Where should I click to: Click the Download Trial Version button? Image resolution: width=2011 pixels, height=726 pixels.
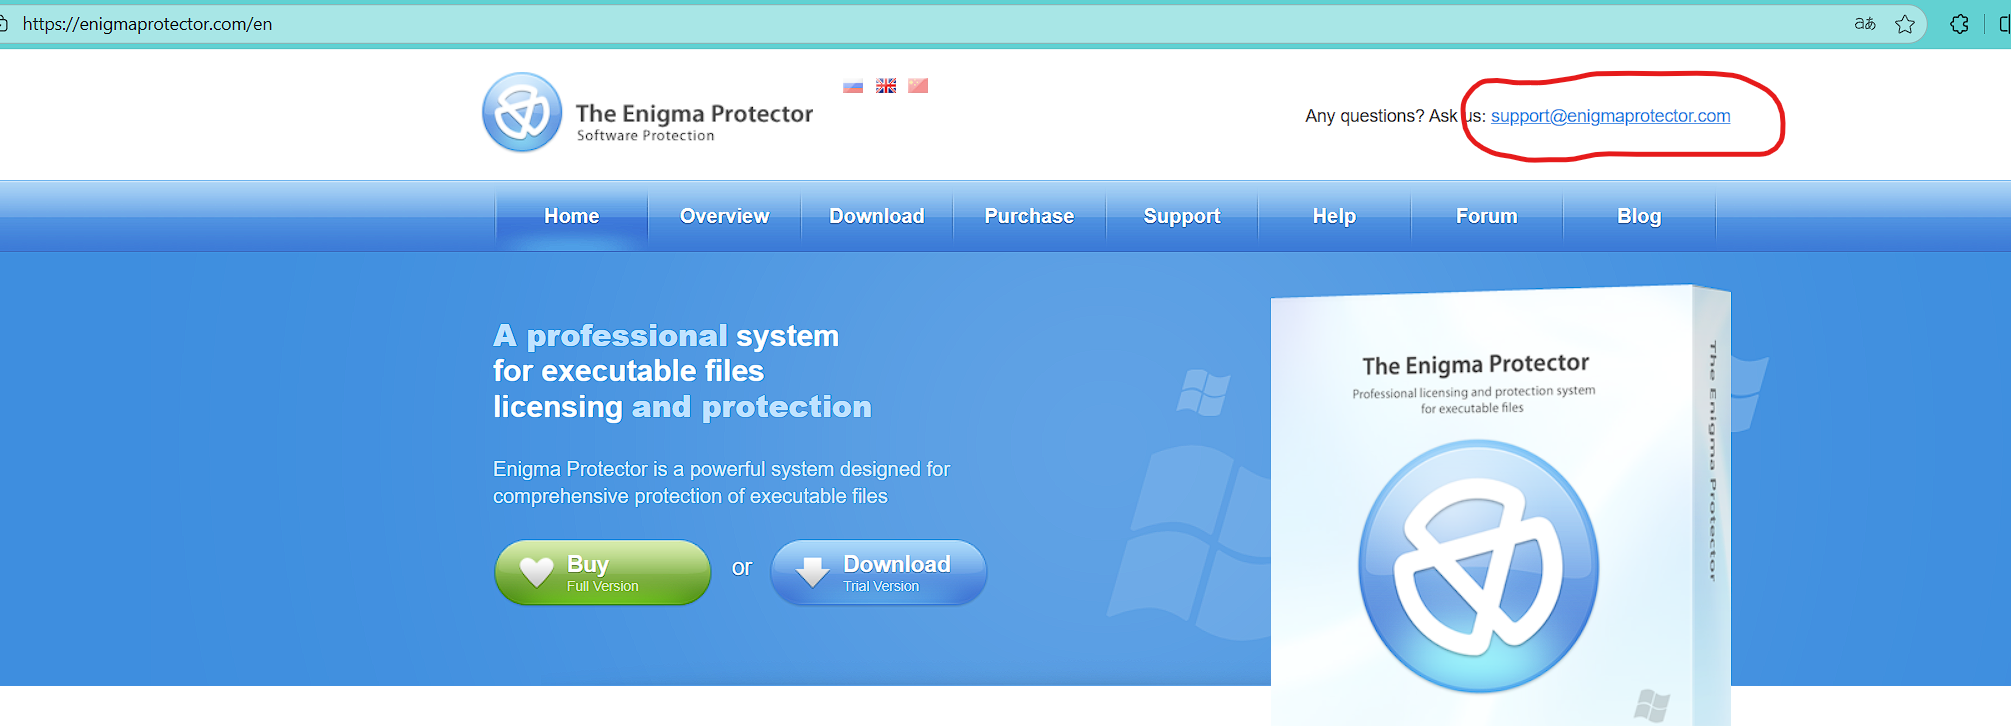pos(879,572)
